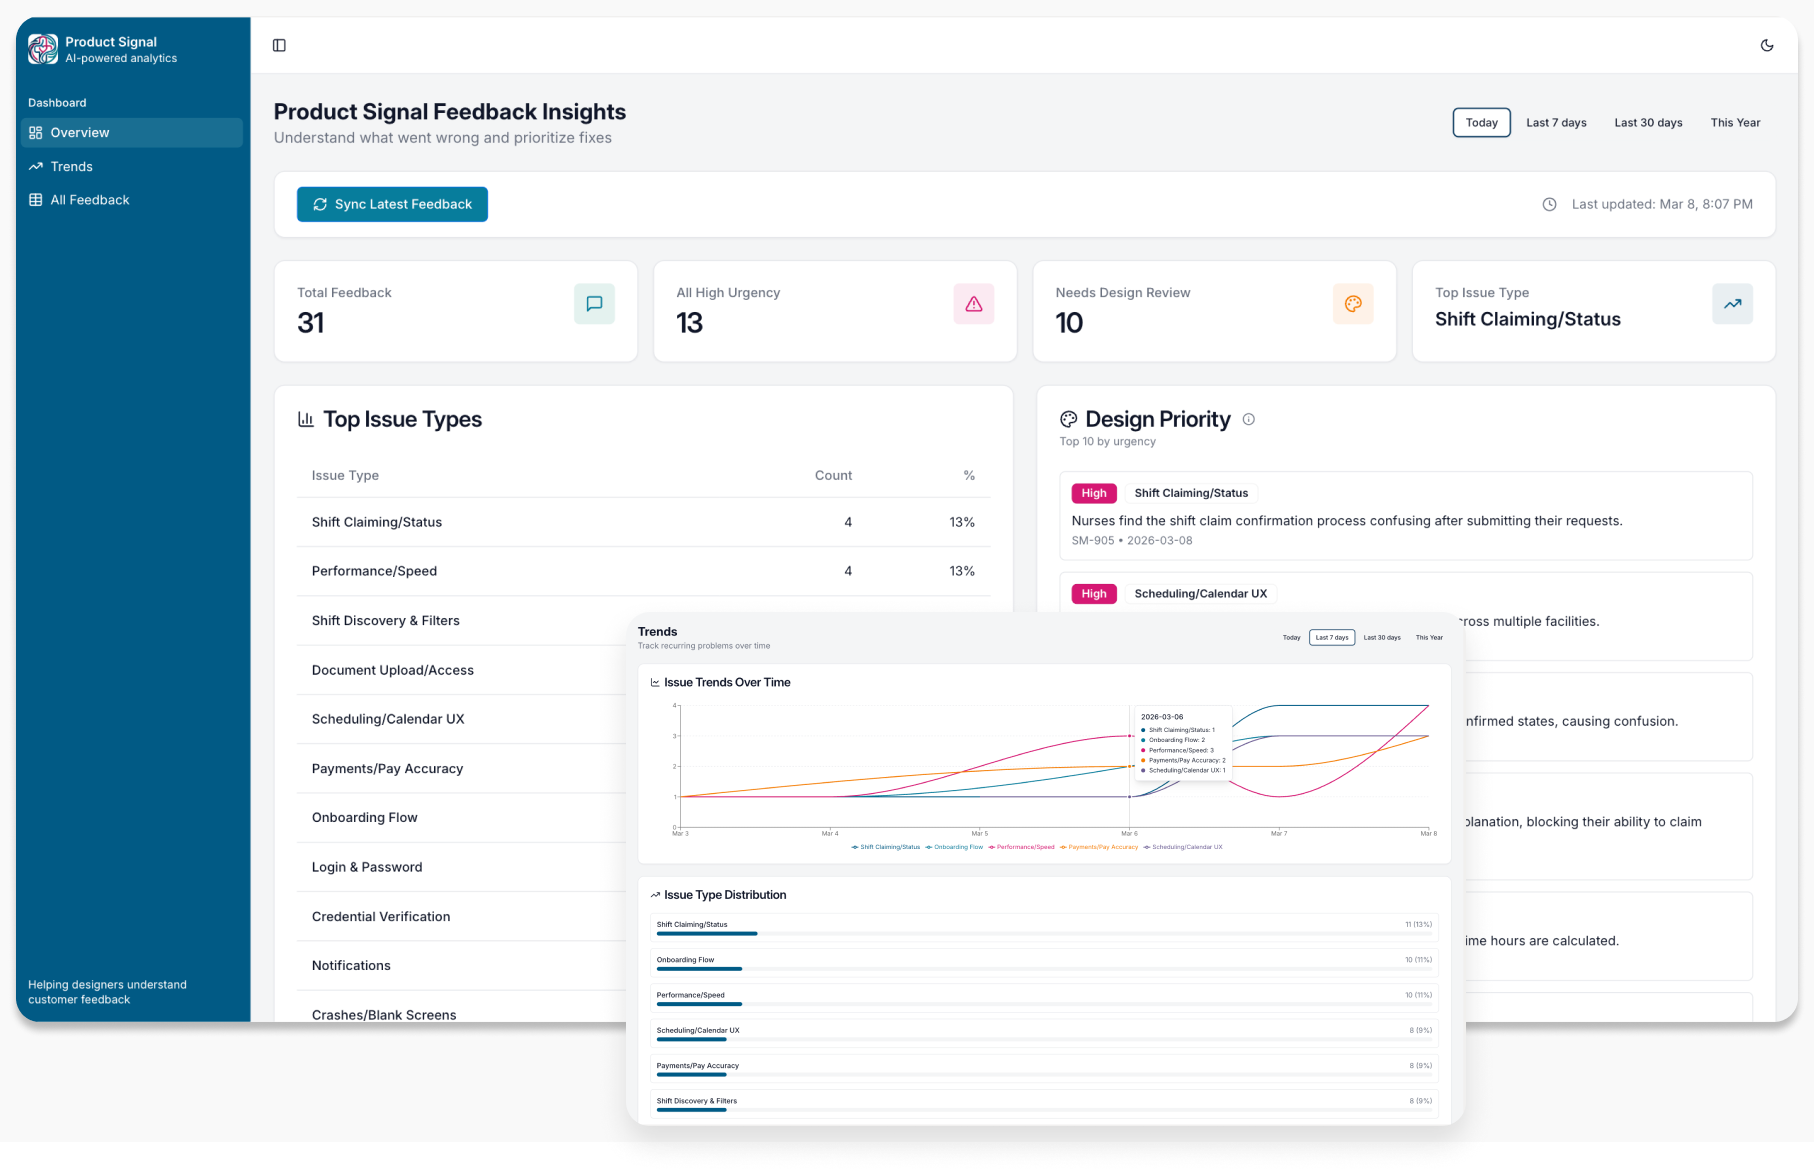
Task: Click the Issue Type column header
Action: click(x=345, y=476)
